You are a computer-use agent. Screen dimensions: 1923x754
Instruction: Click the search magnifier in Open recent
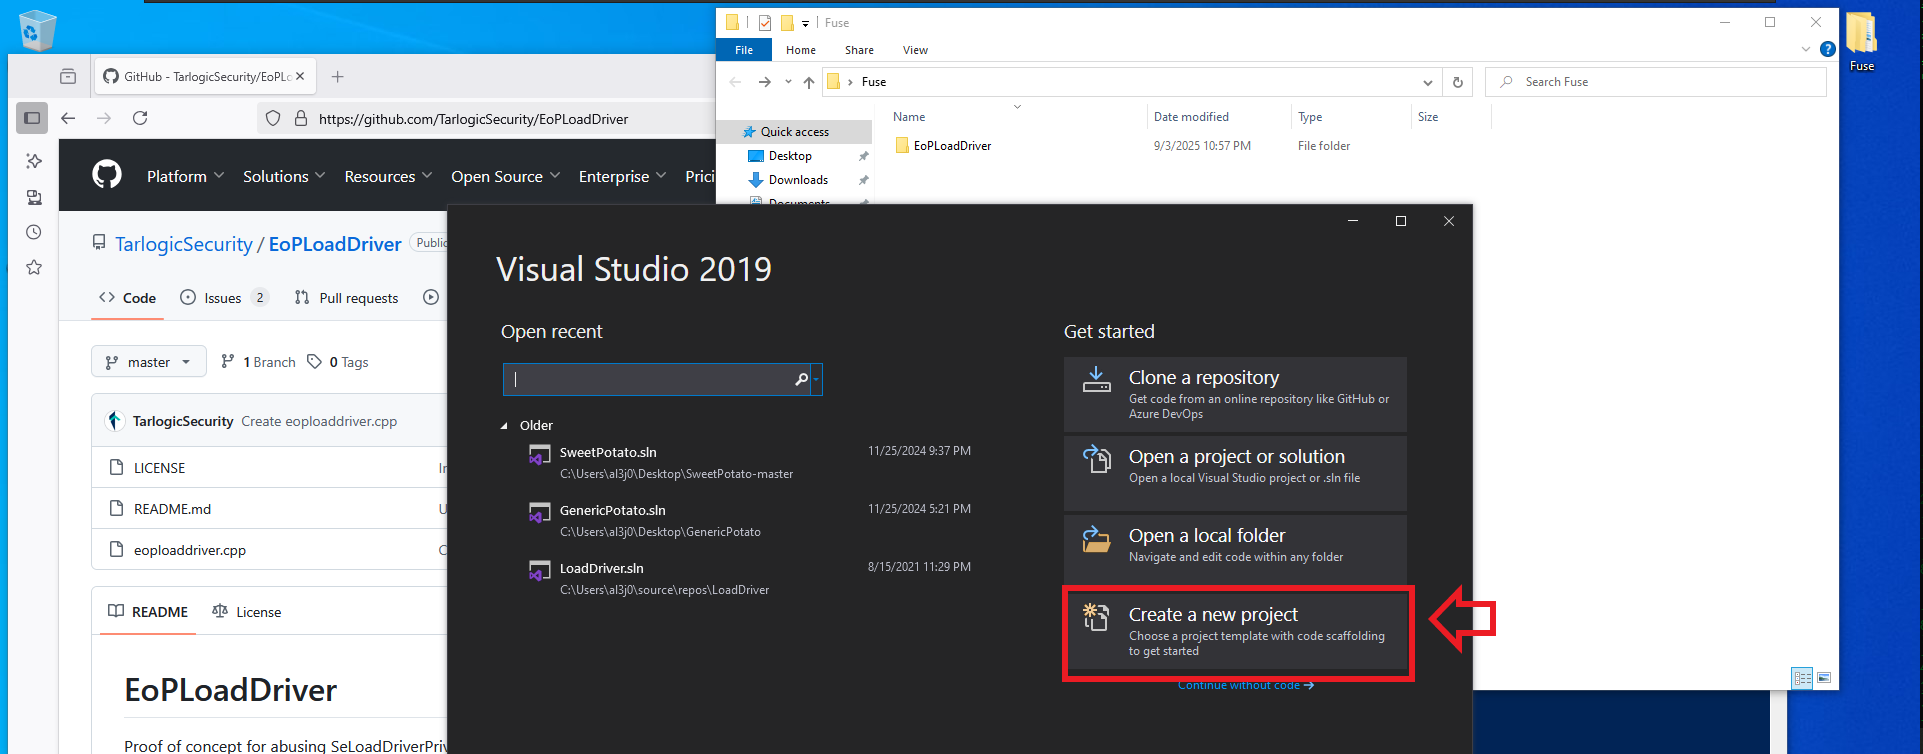(x=801, y=379)
